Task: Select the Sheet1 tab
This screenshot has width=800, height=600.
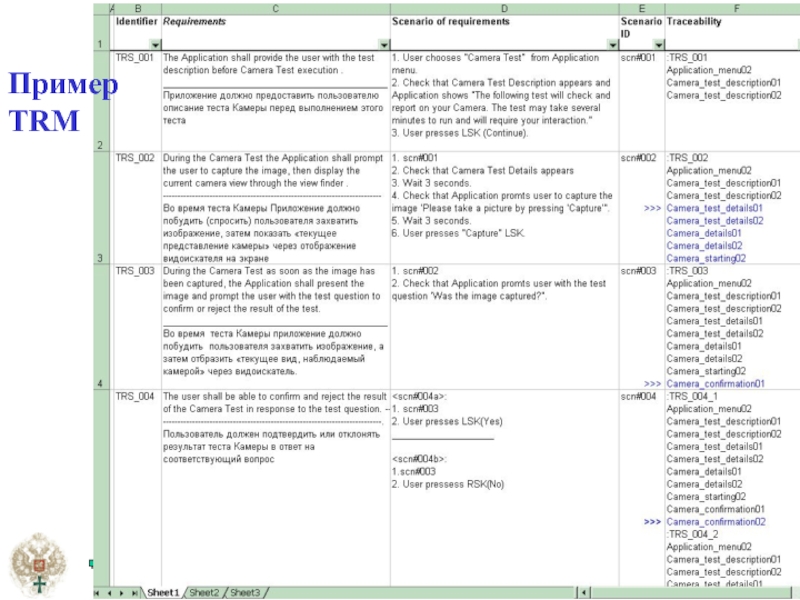Action: click(163, 592)
